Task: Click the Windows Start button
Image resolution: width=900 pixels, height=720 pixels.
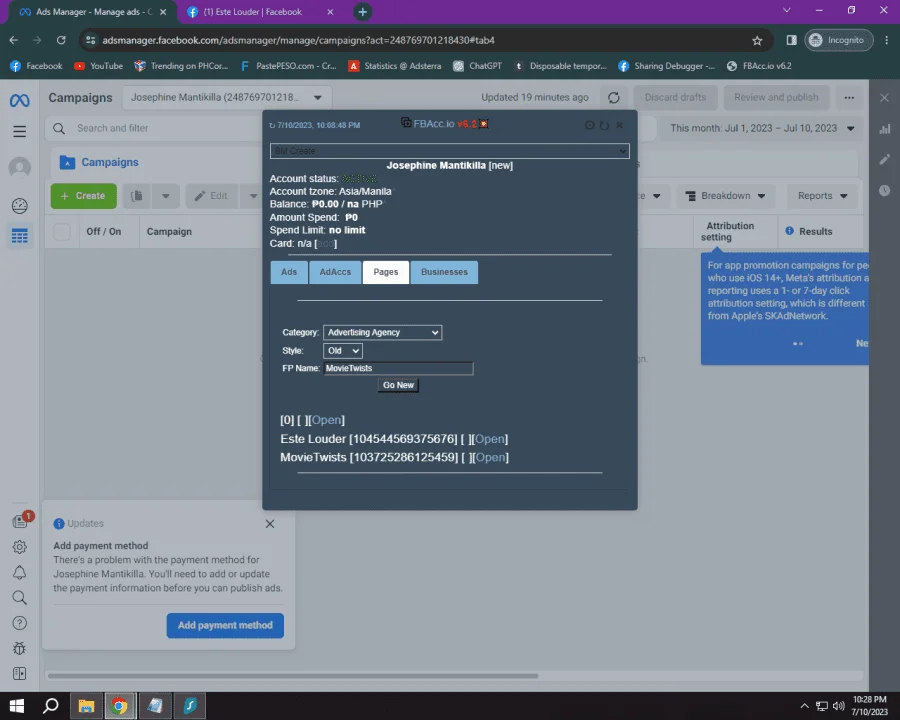Action: pos(17,706)
